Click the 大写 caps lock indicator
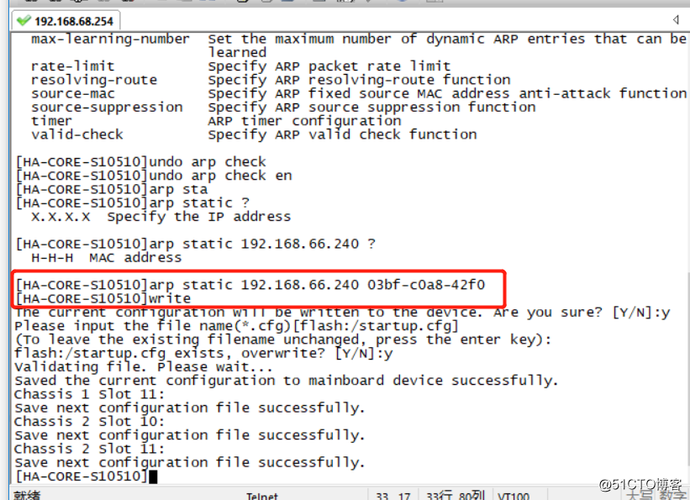The image size is (690, 500). click(x=640, y=496)
